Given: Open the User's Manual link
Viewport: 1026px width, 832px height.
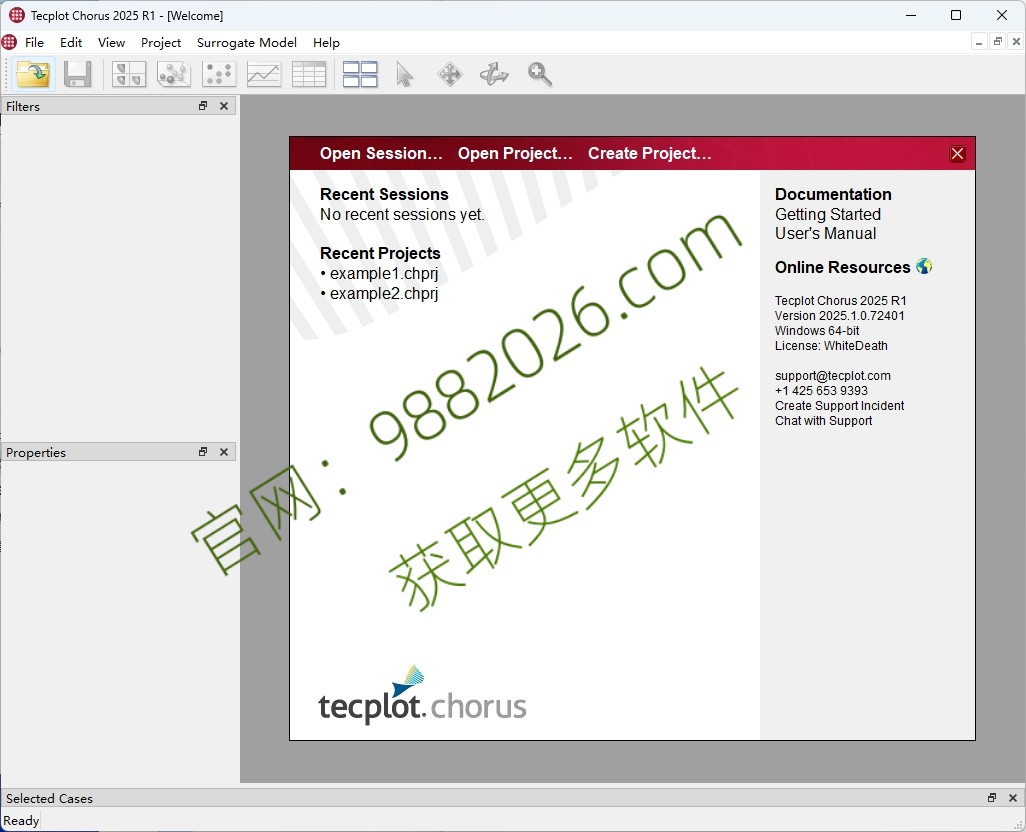Looking at the screenshot, I should pos(825,234).
